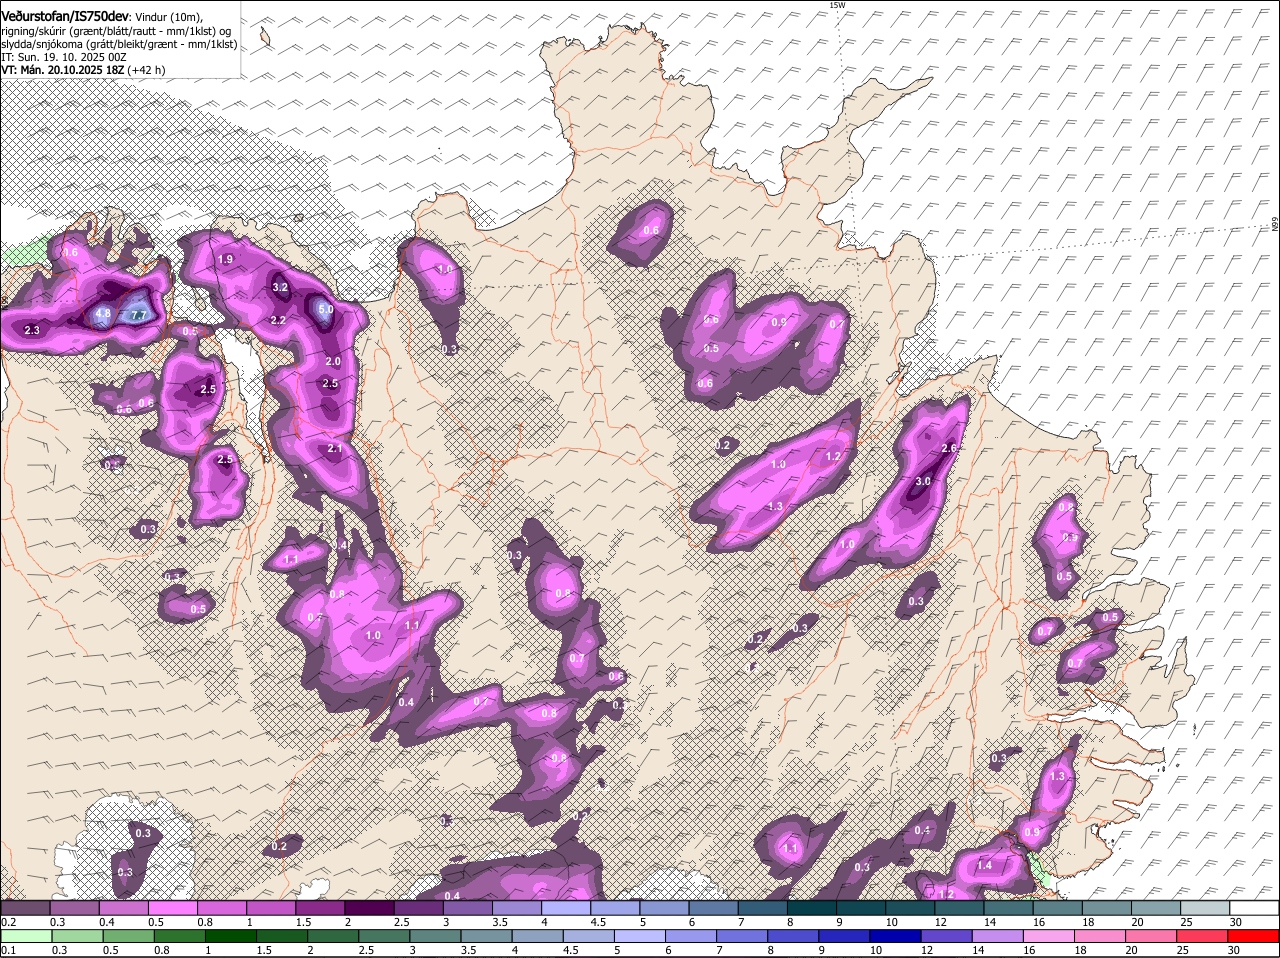Click the 2.1 value label on map
The width and height of the screenshot is (1280, 958).
click(335, 449)
